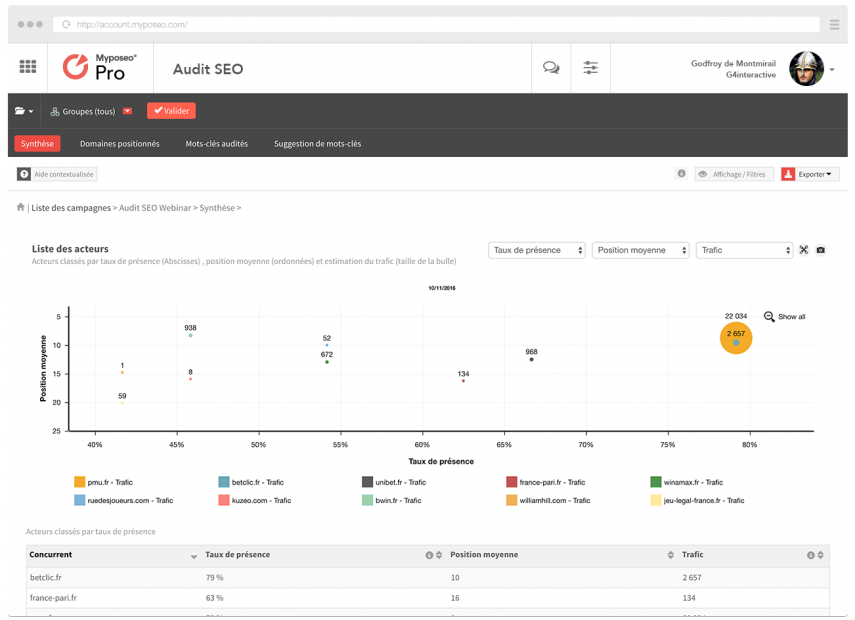
Task: Click Trafic column info icon
Action: click(811, 555)
